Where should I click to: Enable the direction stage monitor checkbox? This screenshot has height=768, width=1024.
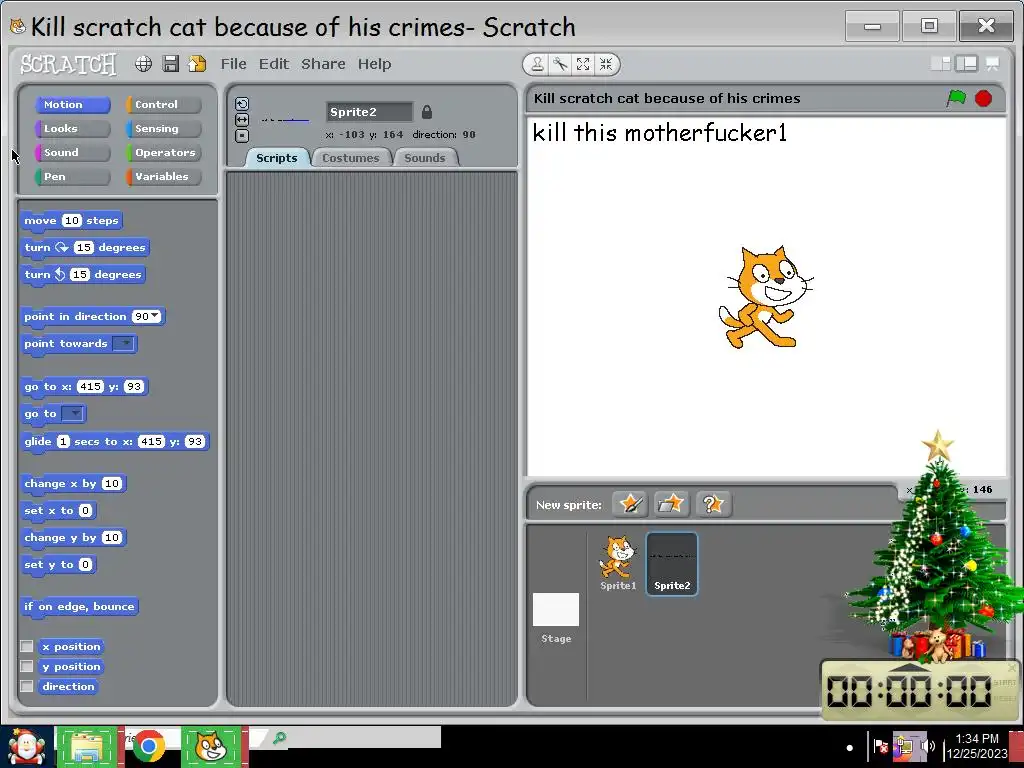coord(27,686)
